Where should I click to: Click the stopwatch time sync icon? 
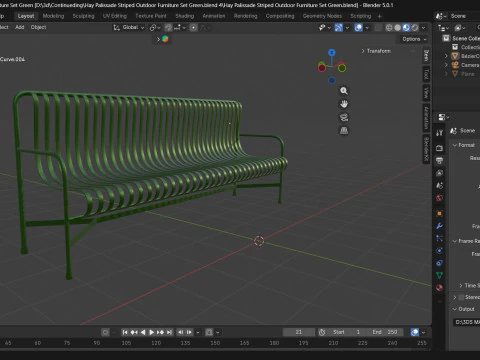(322, 332)
